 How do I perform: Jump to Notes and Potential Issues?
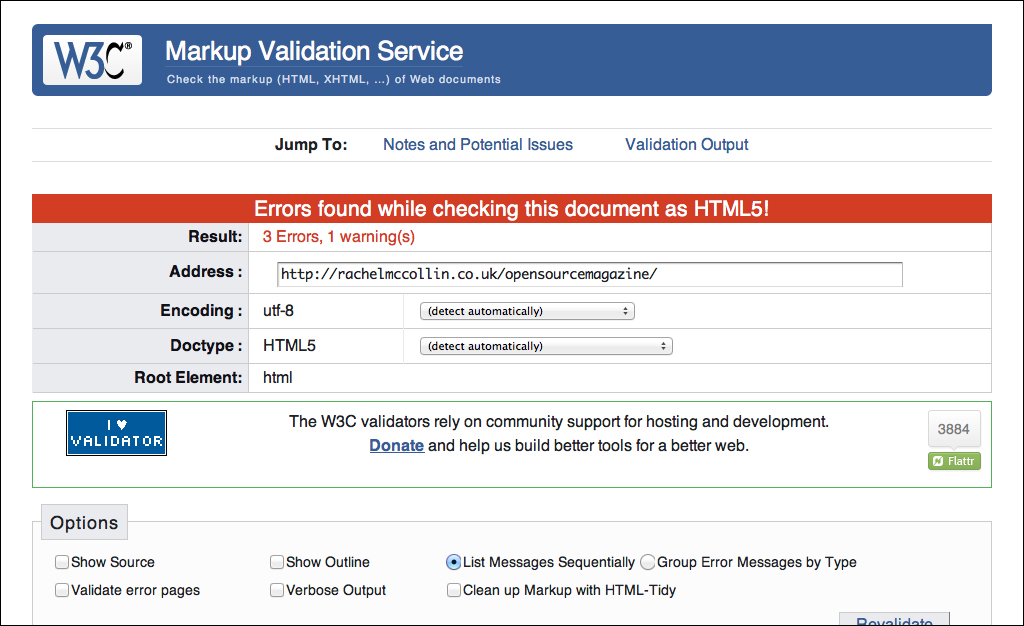(478, 145)
